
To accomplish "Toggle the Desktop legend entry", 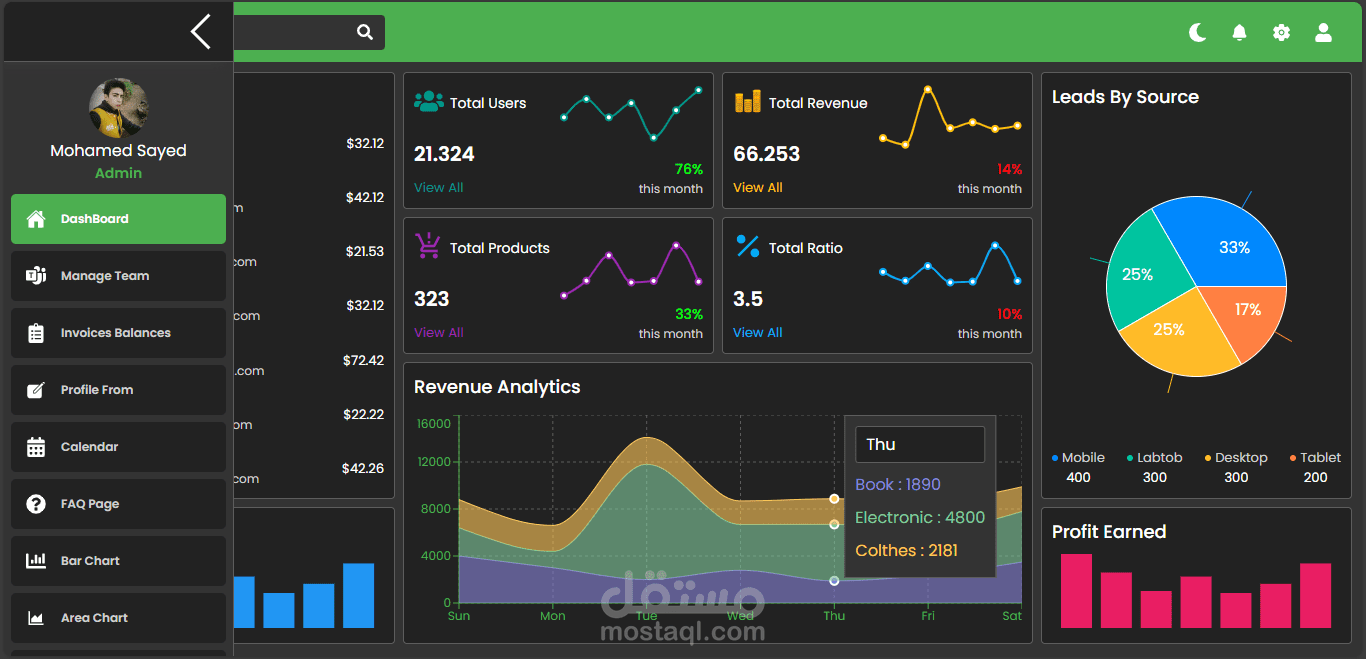I will click(x=1236, y=458).
